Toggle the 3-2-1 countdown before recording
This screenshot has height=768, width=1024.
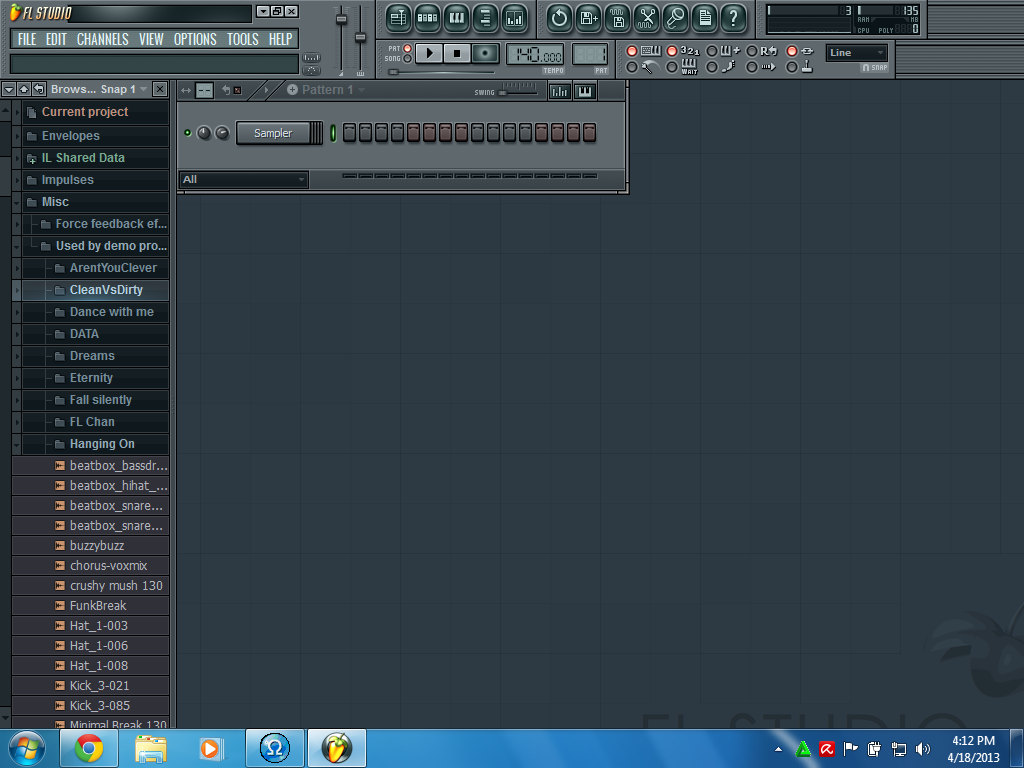pos(671,51)
